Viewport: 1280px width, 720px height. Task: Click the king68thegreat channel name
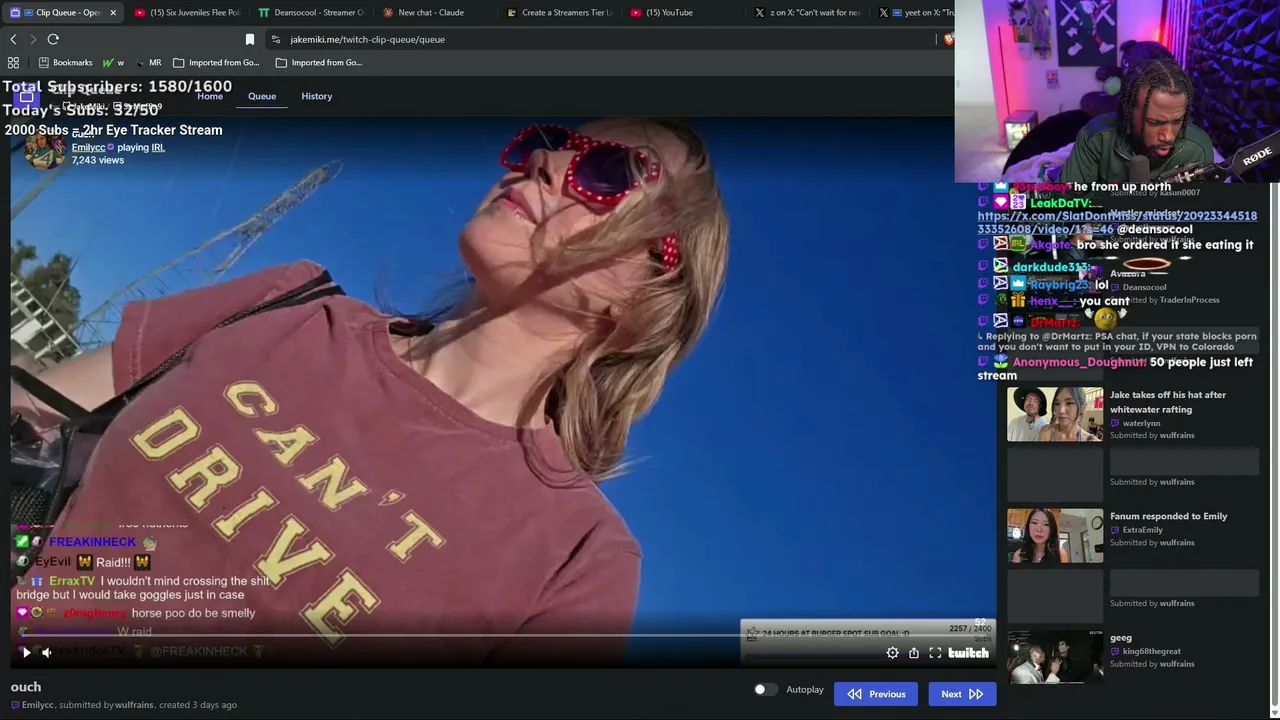[1151, 651]
